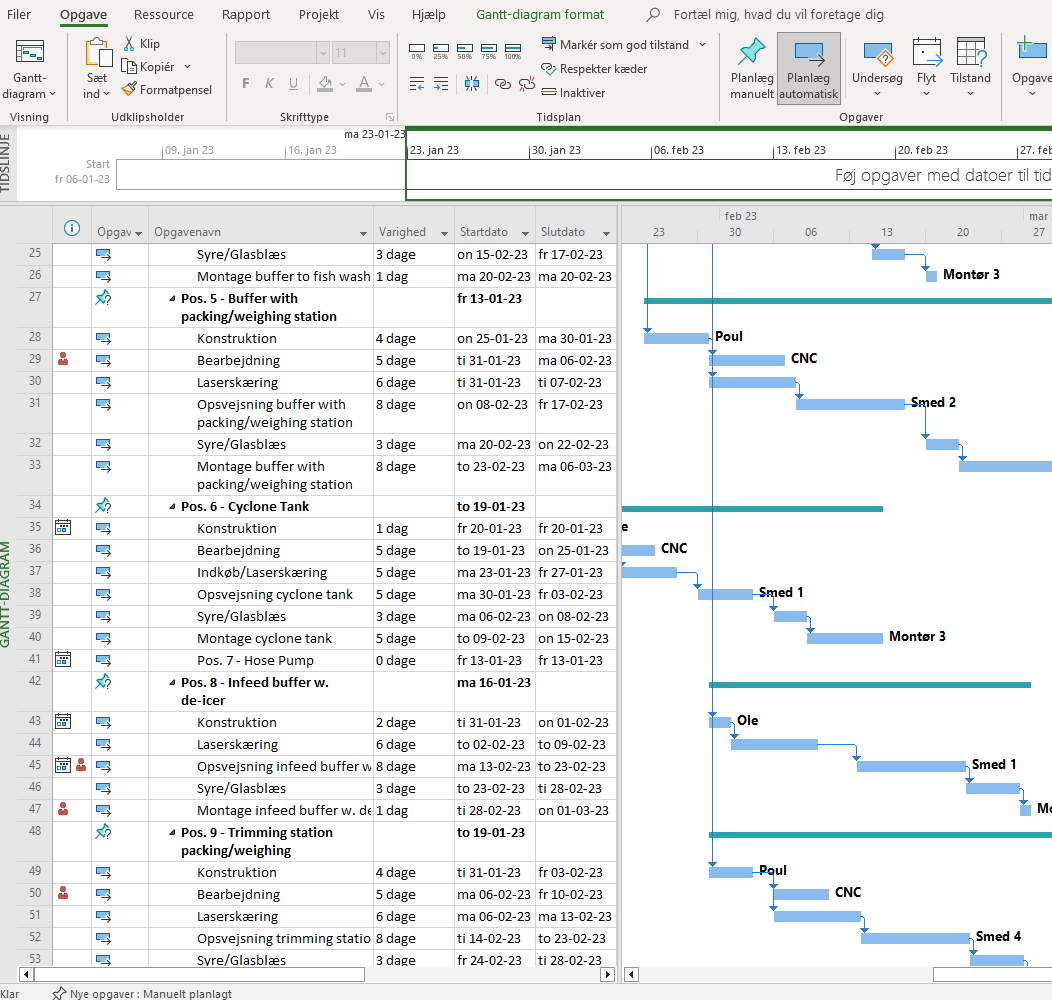This screenshot has width=1052, height=1000.
Task: Switch to Planlæg manuelt mode
Action: [x=752, y=68]
